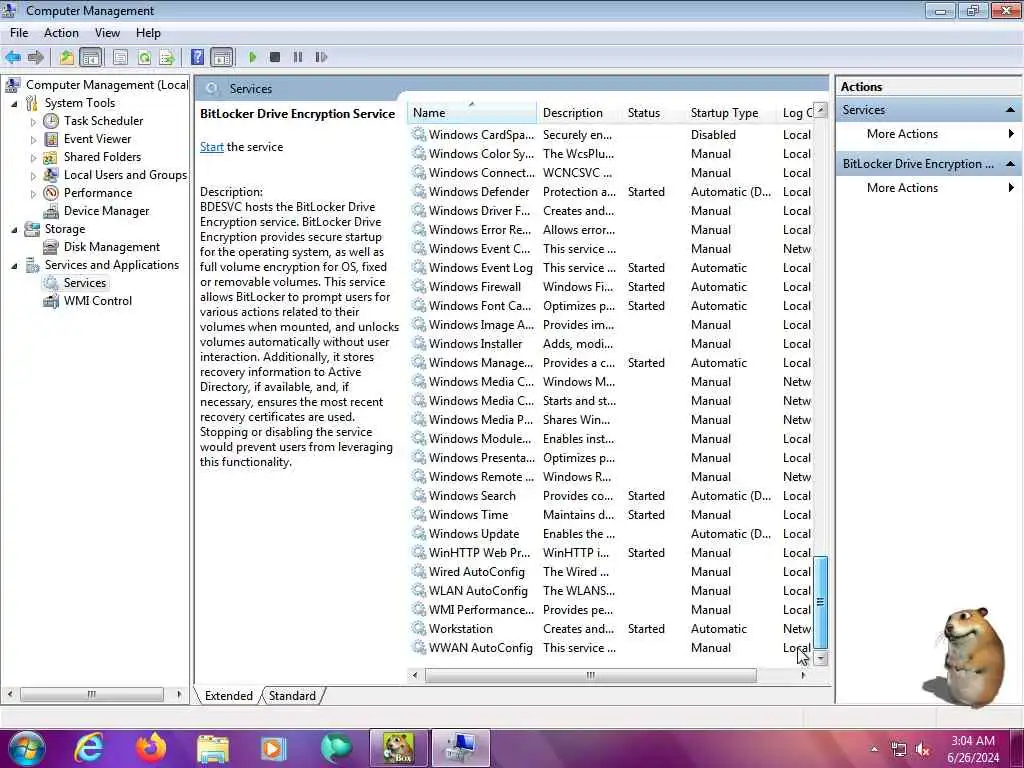1024x768 pixels.
Task: Sort by the Description column header
Action: [x=579, y=113]
